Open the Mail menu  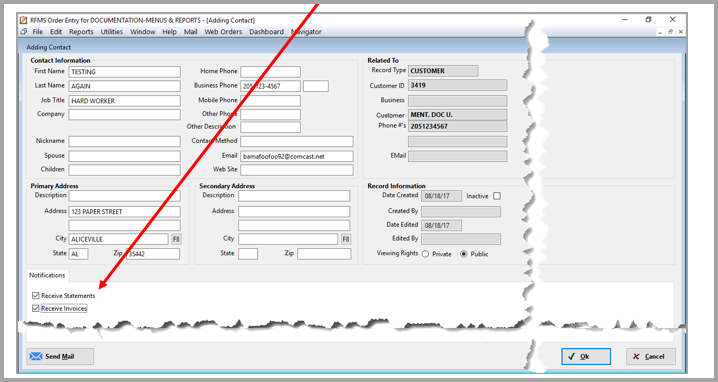click(x=190, y=32)
